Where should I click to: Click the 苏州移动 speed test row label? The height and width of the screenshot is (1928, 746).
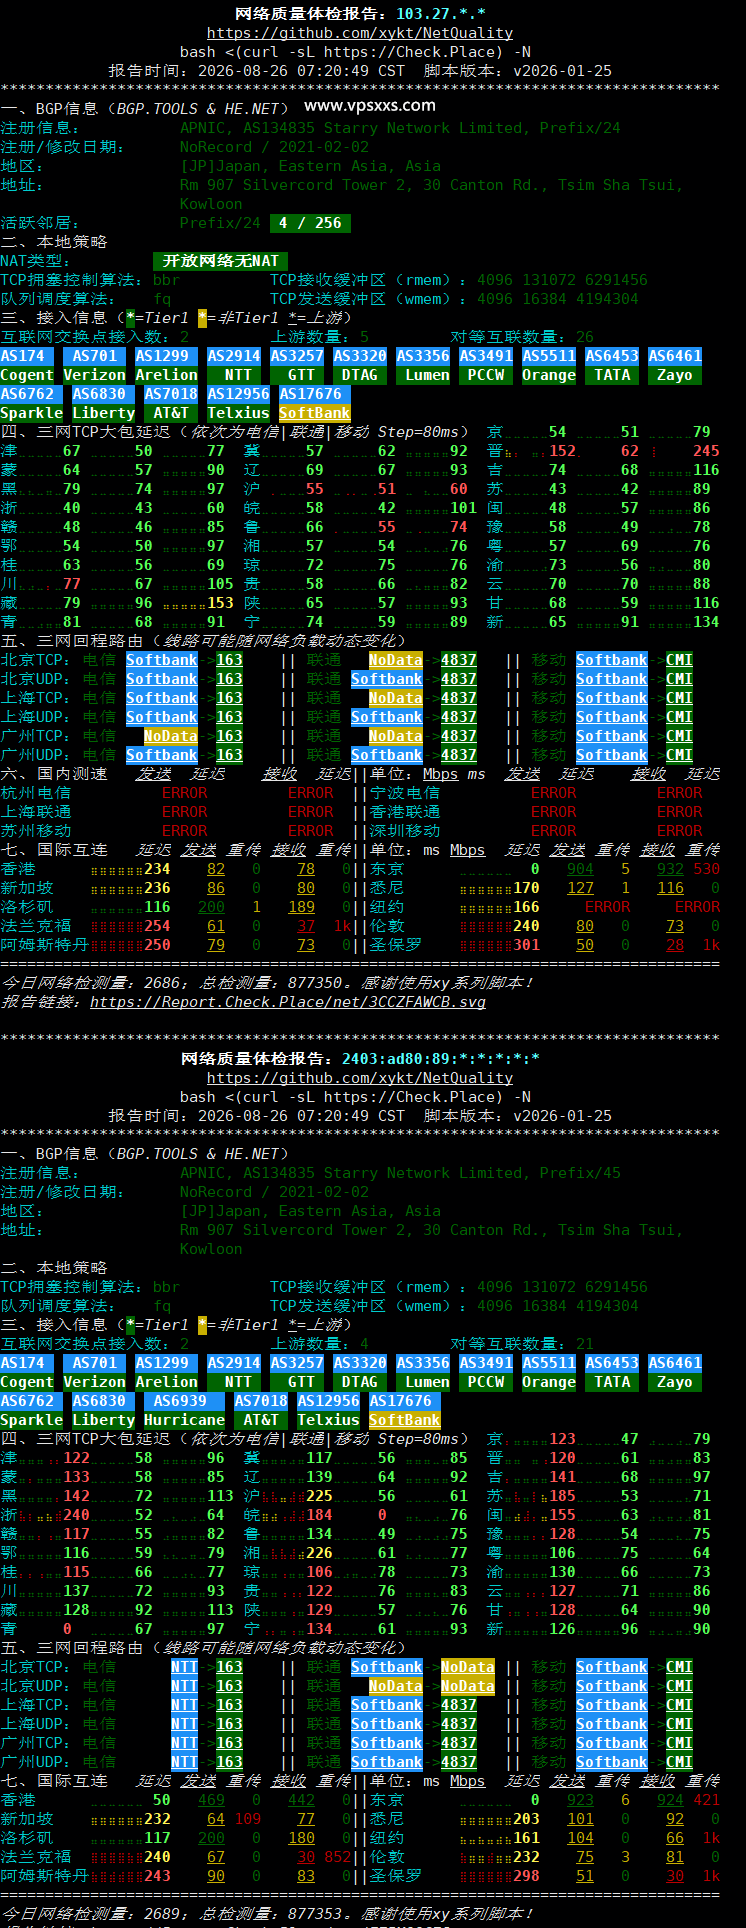36,831
